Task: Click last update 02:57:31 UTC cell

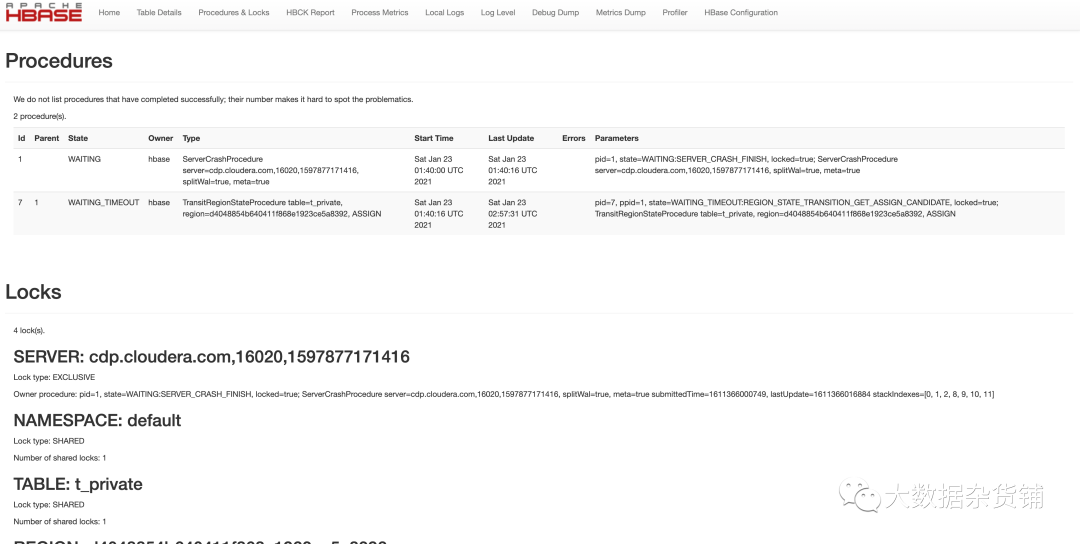Action: pos(512,213)
